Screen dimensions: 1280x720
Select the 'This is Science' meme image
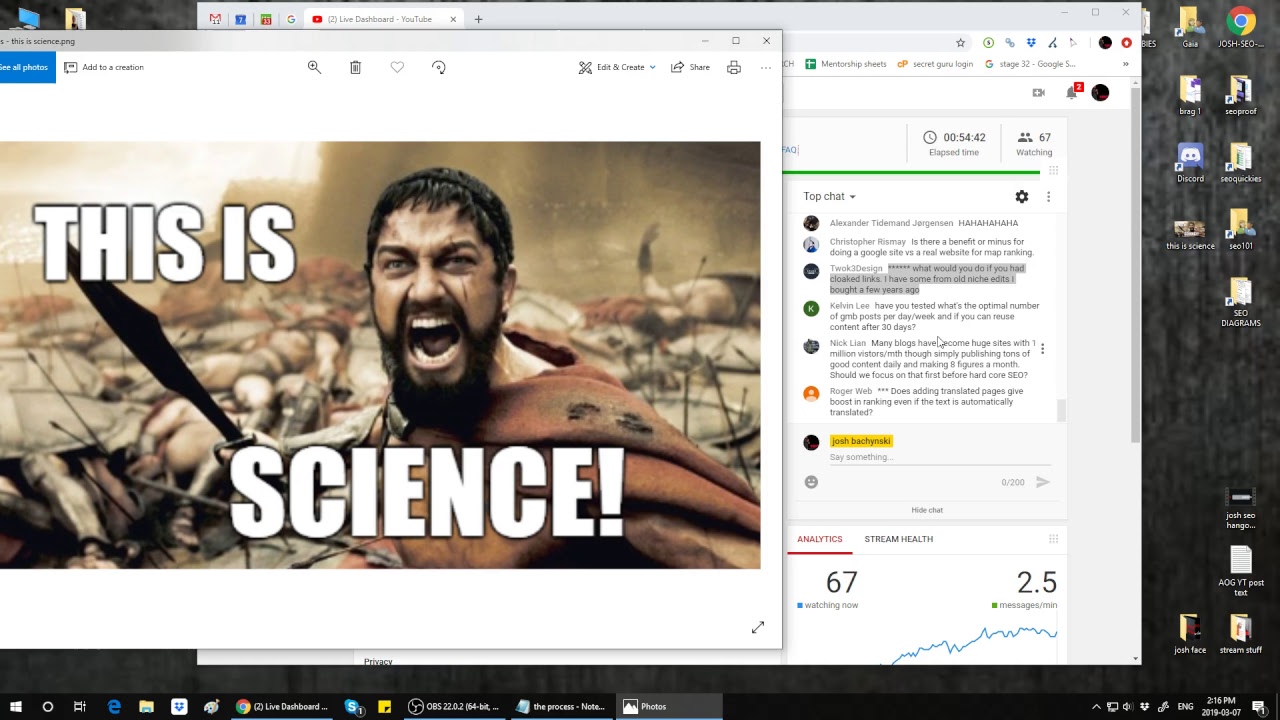coord(380,355)
